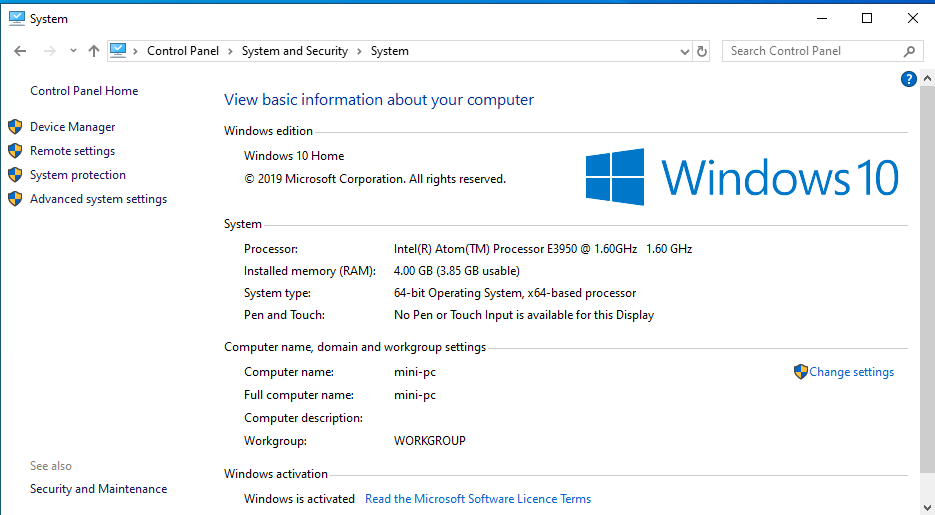Click the computer icon in address bar
This screenshot has width=935, height=515.
pos(118,51)
